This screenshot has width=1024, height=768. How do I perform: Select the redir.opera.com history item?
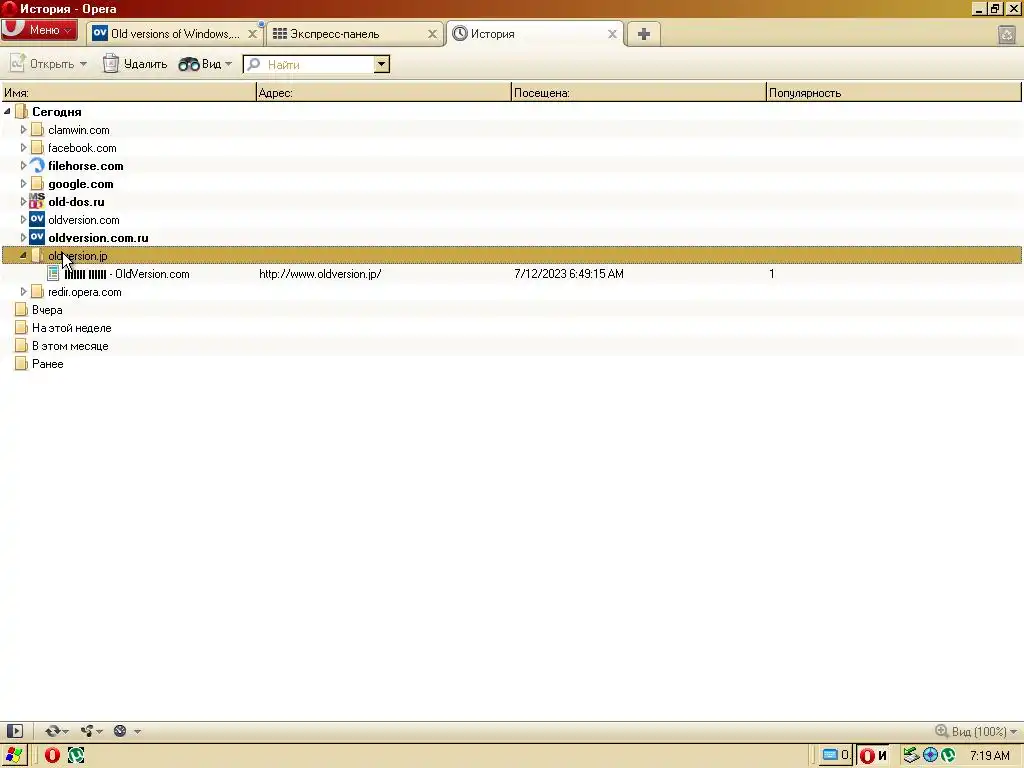pyautogui.click(x=85, y=292)
